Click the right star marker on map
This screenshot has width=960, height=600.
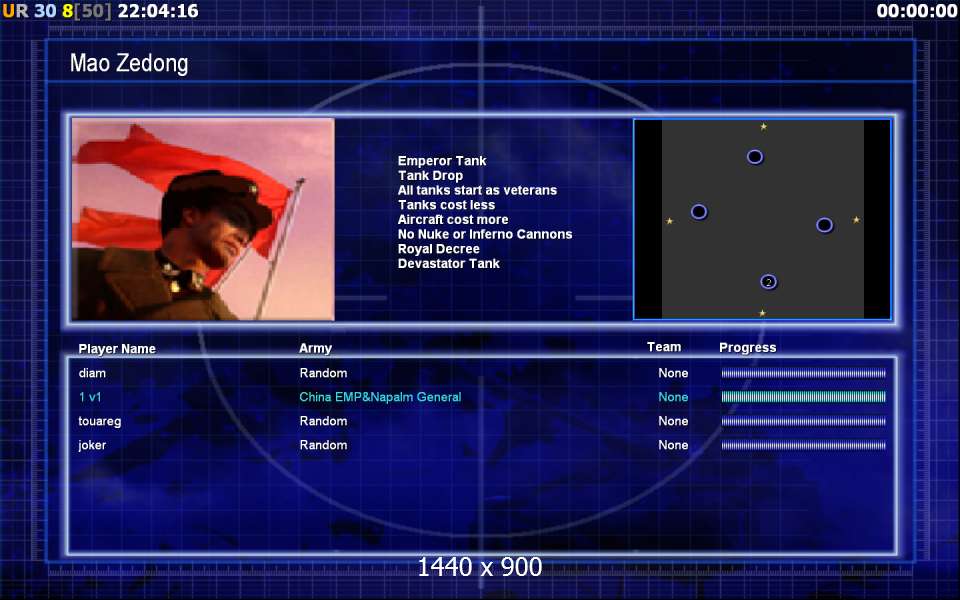(x=856, y=220)
